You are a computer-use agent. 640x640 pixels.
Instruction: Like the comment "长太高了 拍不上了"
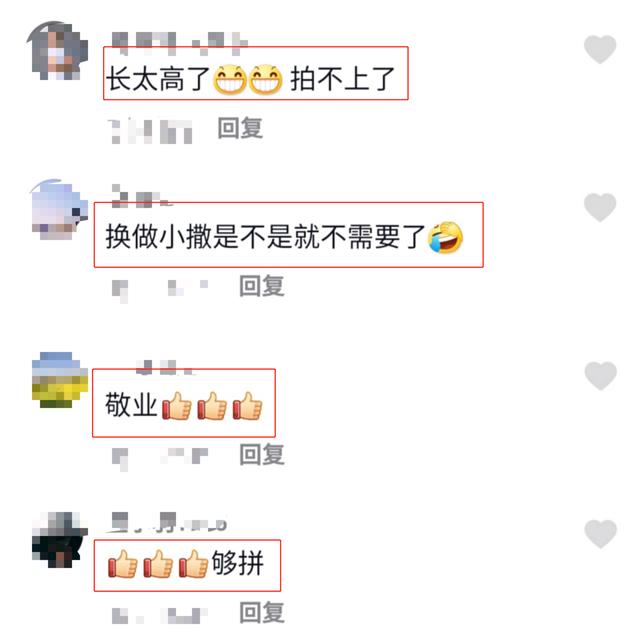[x=600, y=49]
